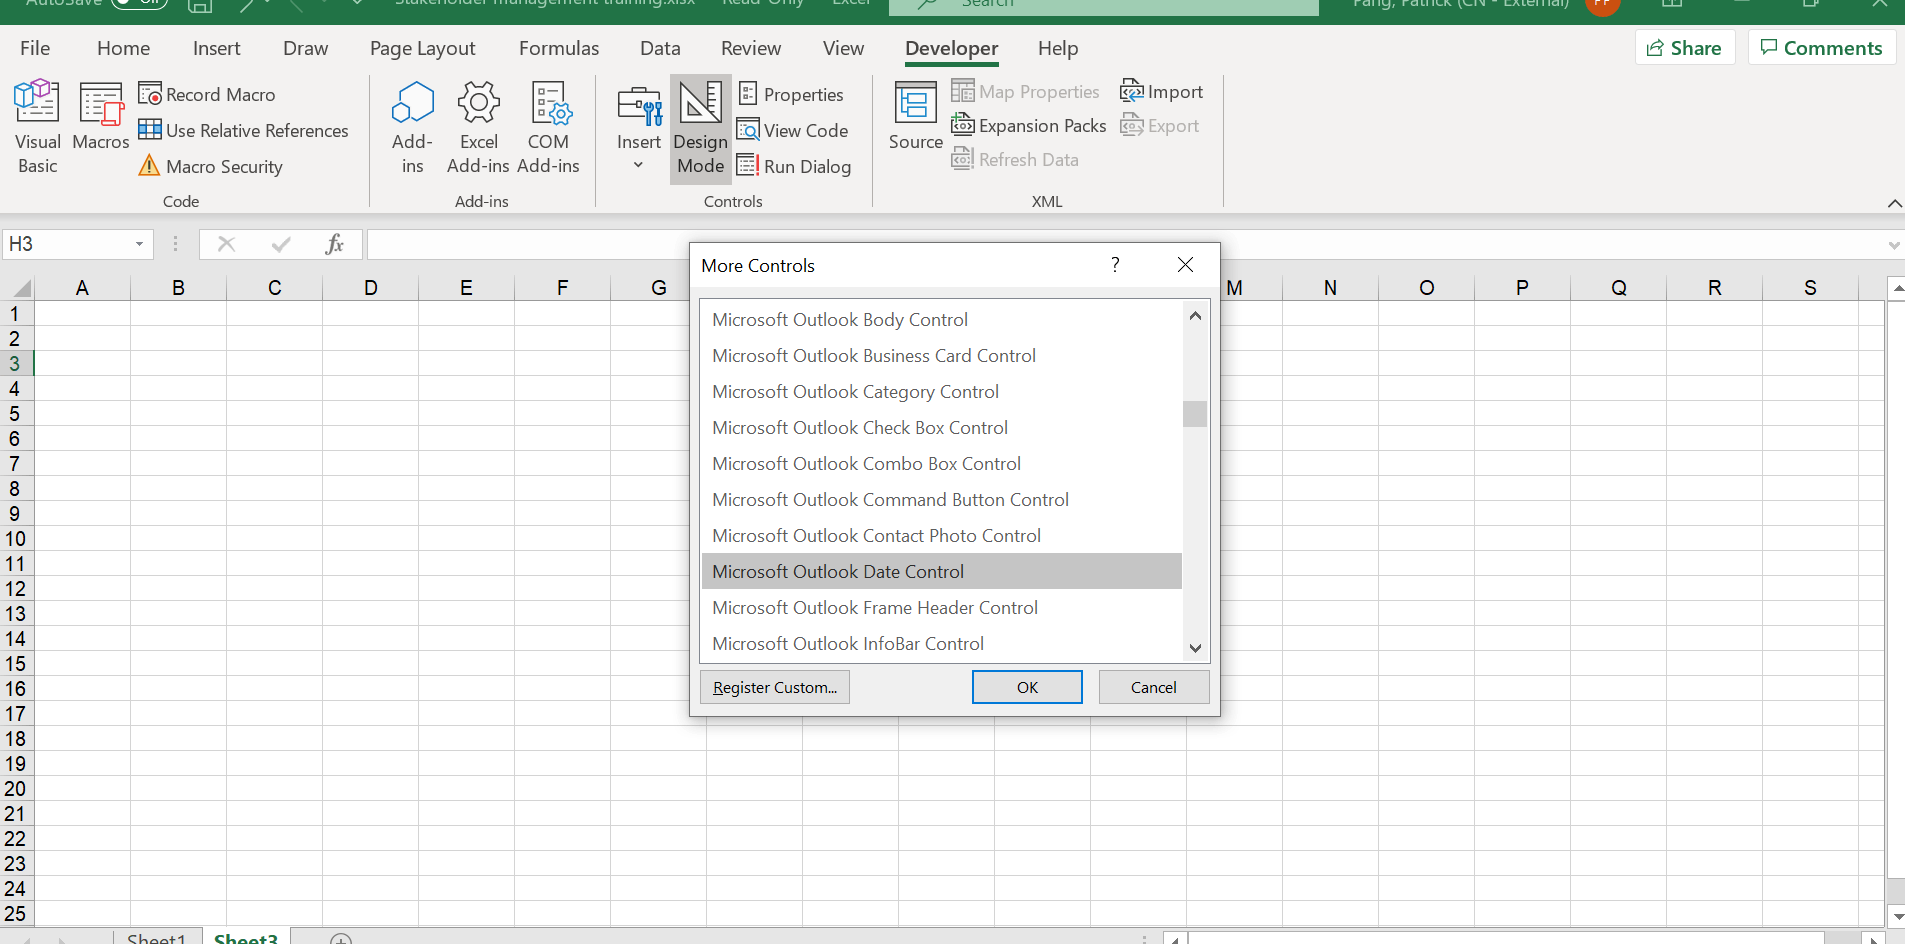1905x944 pixels.
Task: Select Microsoft Outlook Category Control
Action: (942, 392)
